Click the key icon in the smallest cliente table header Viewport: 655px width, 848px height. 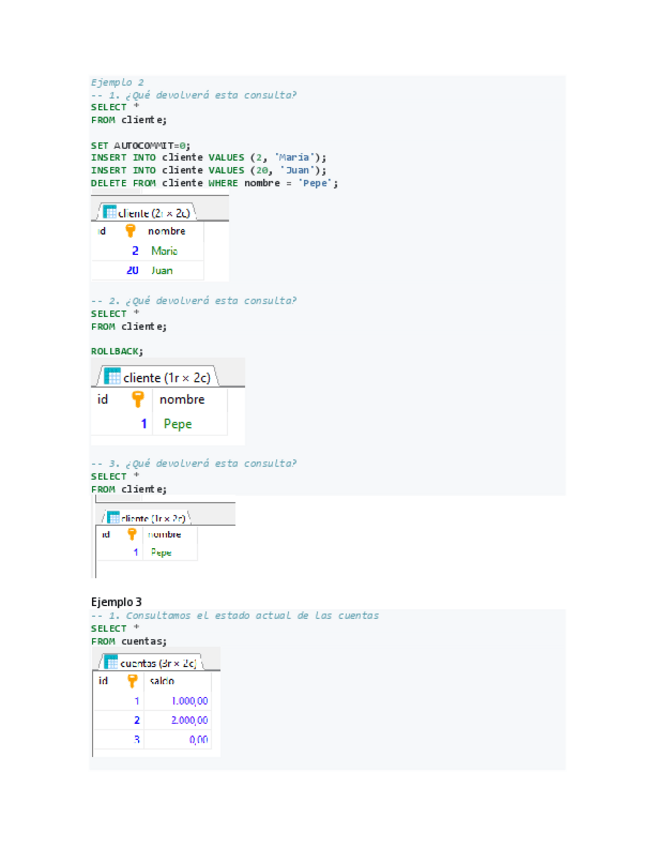coord(132,534)
